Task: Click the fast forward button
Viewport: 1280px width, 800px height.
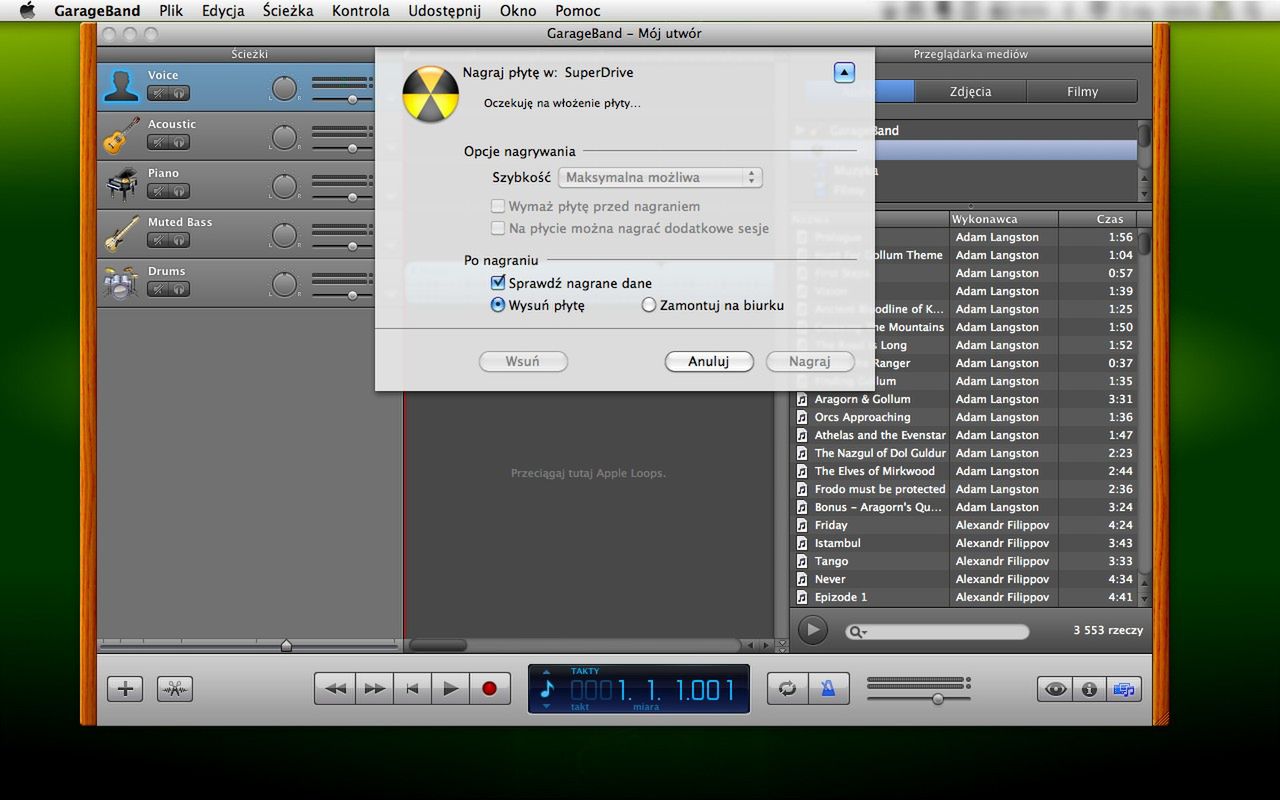Action: (374, 688)
